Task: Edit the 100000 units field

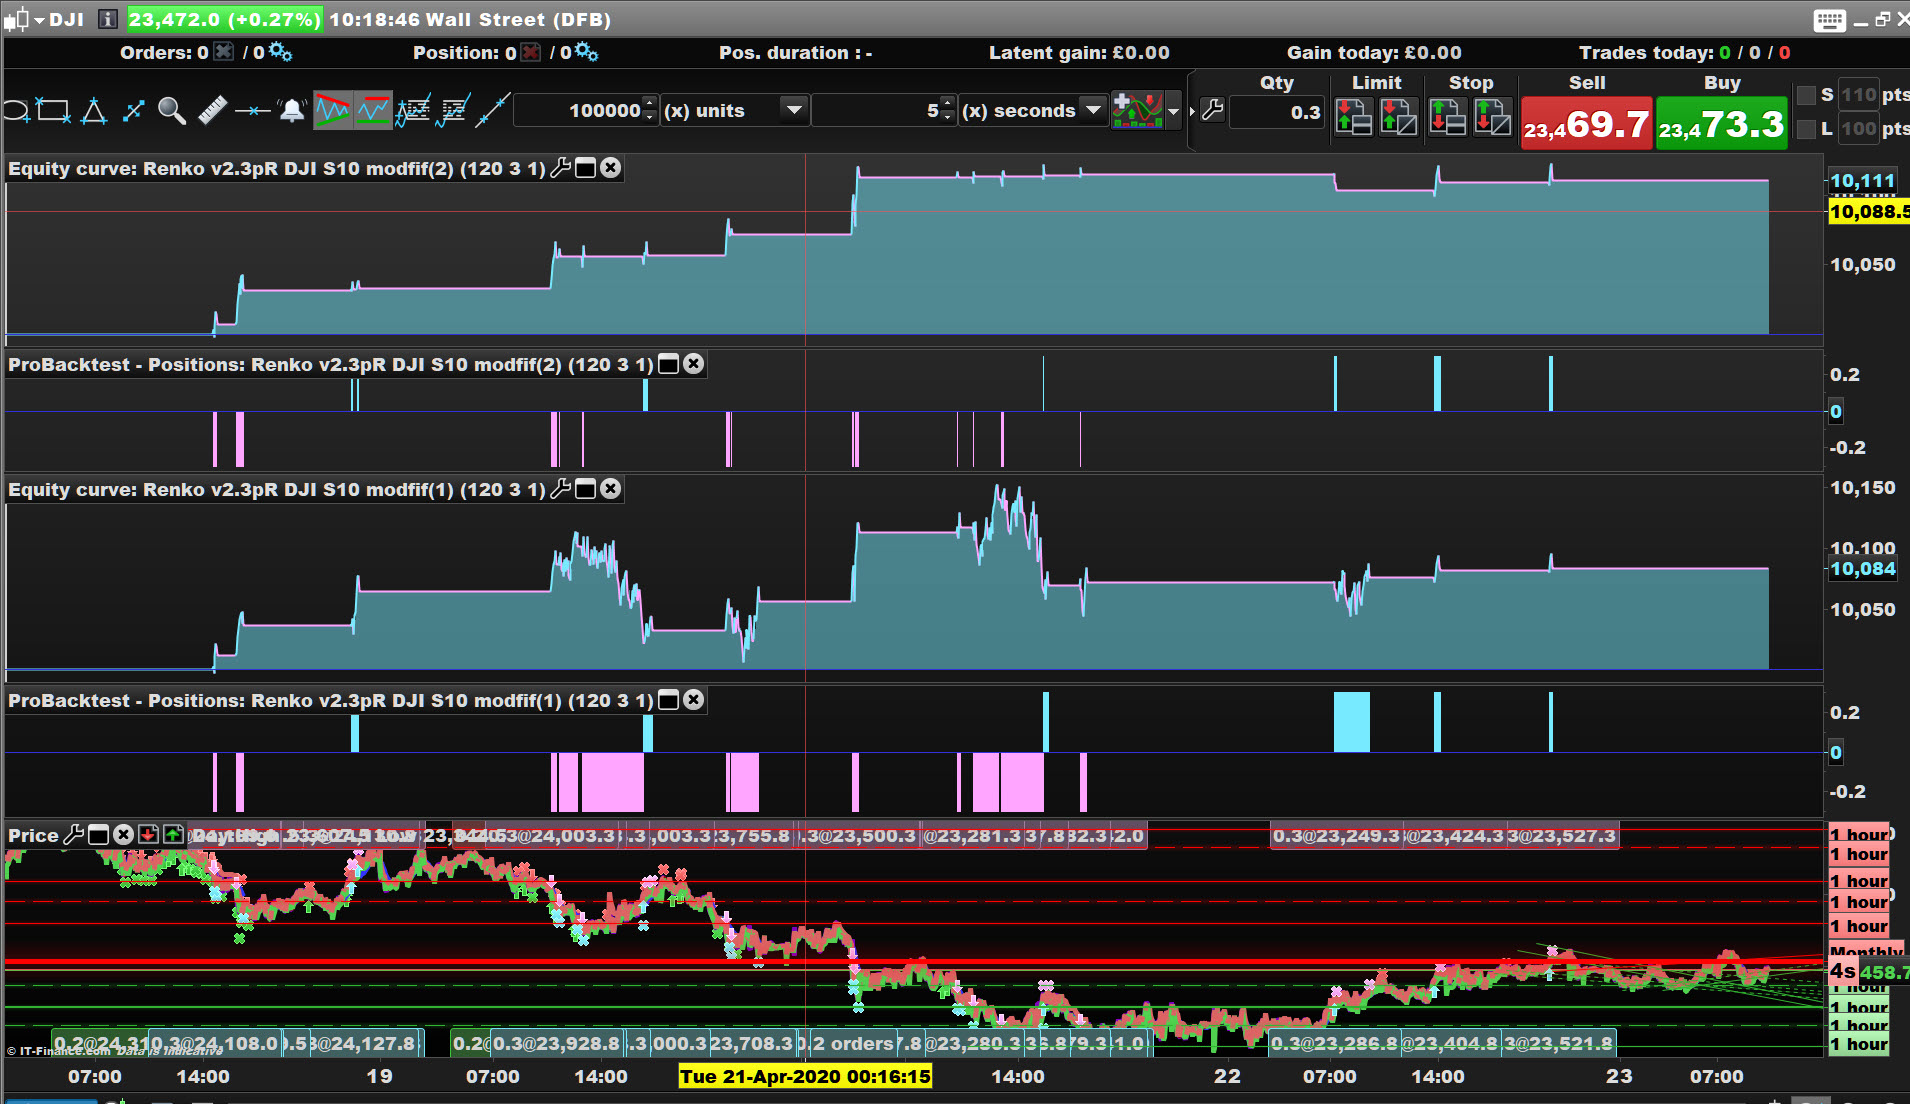Action: [x=579, y=111]
